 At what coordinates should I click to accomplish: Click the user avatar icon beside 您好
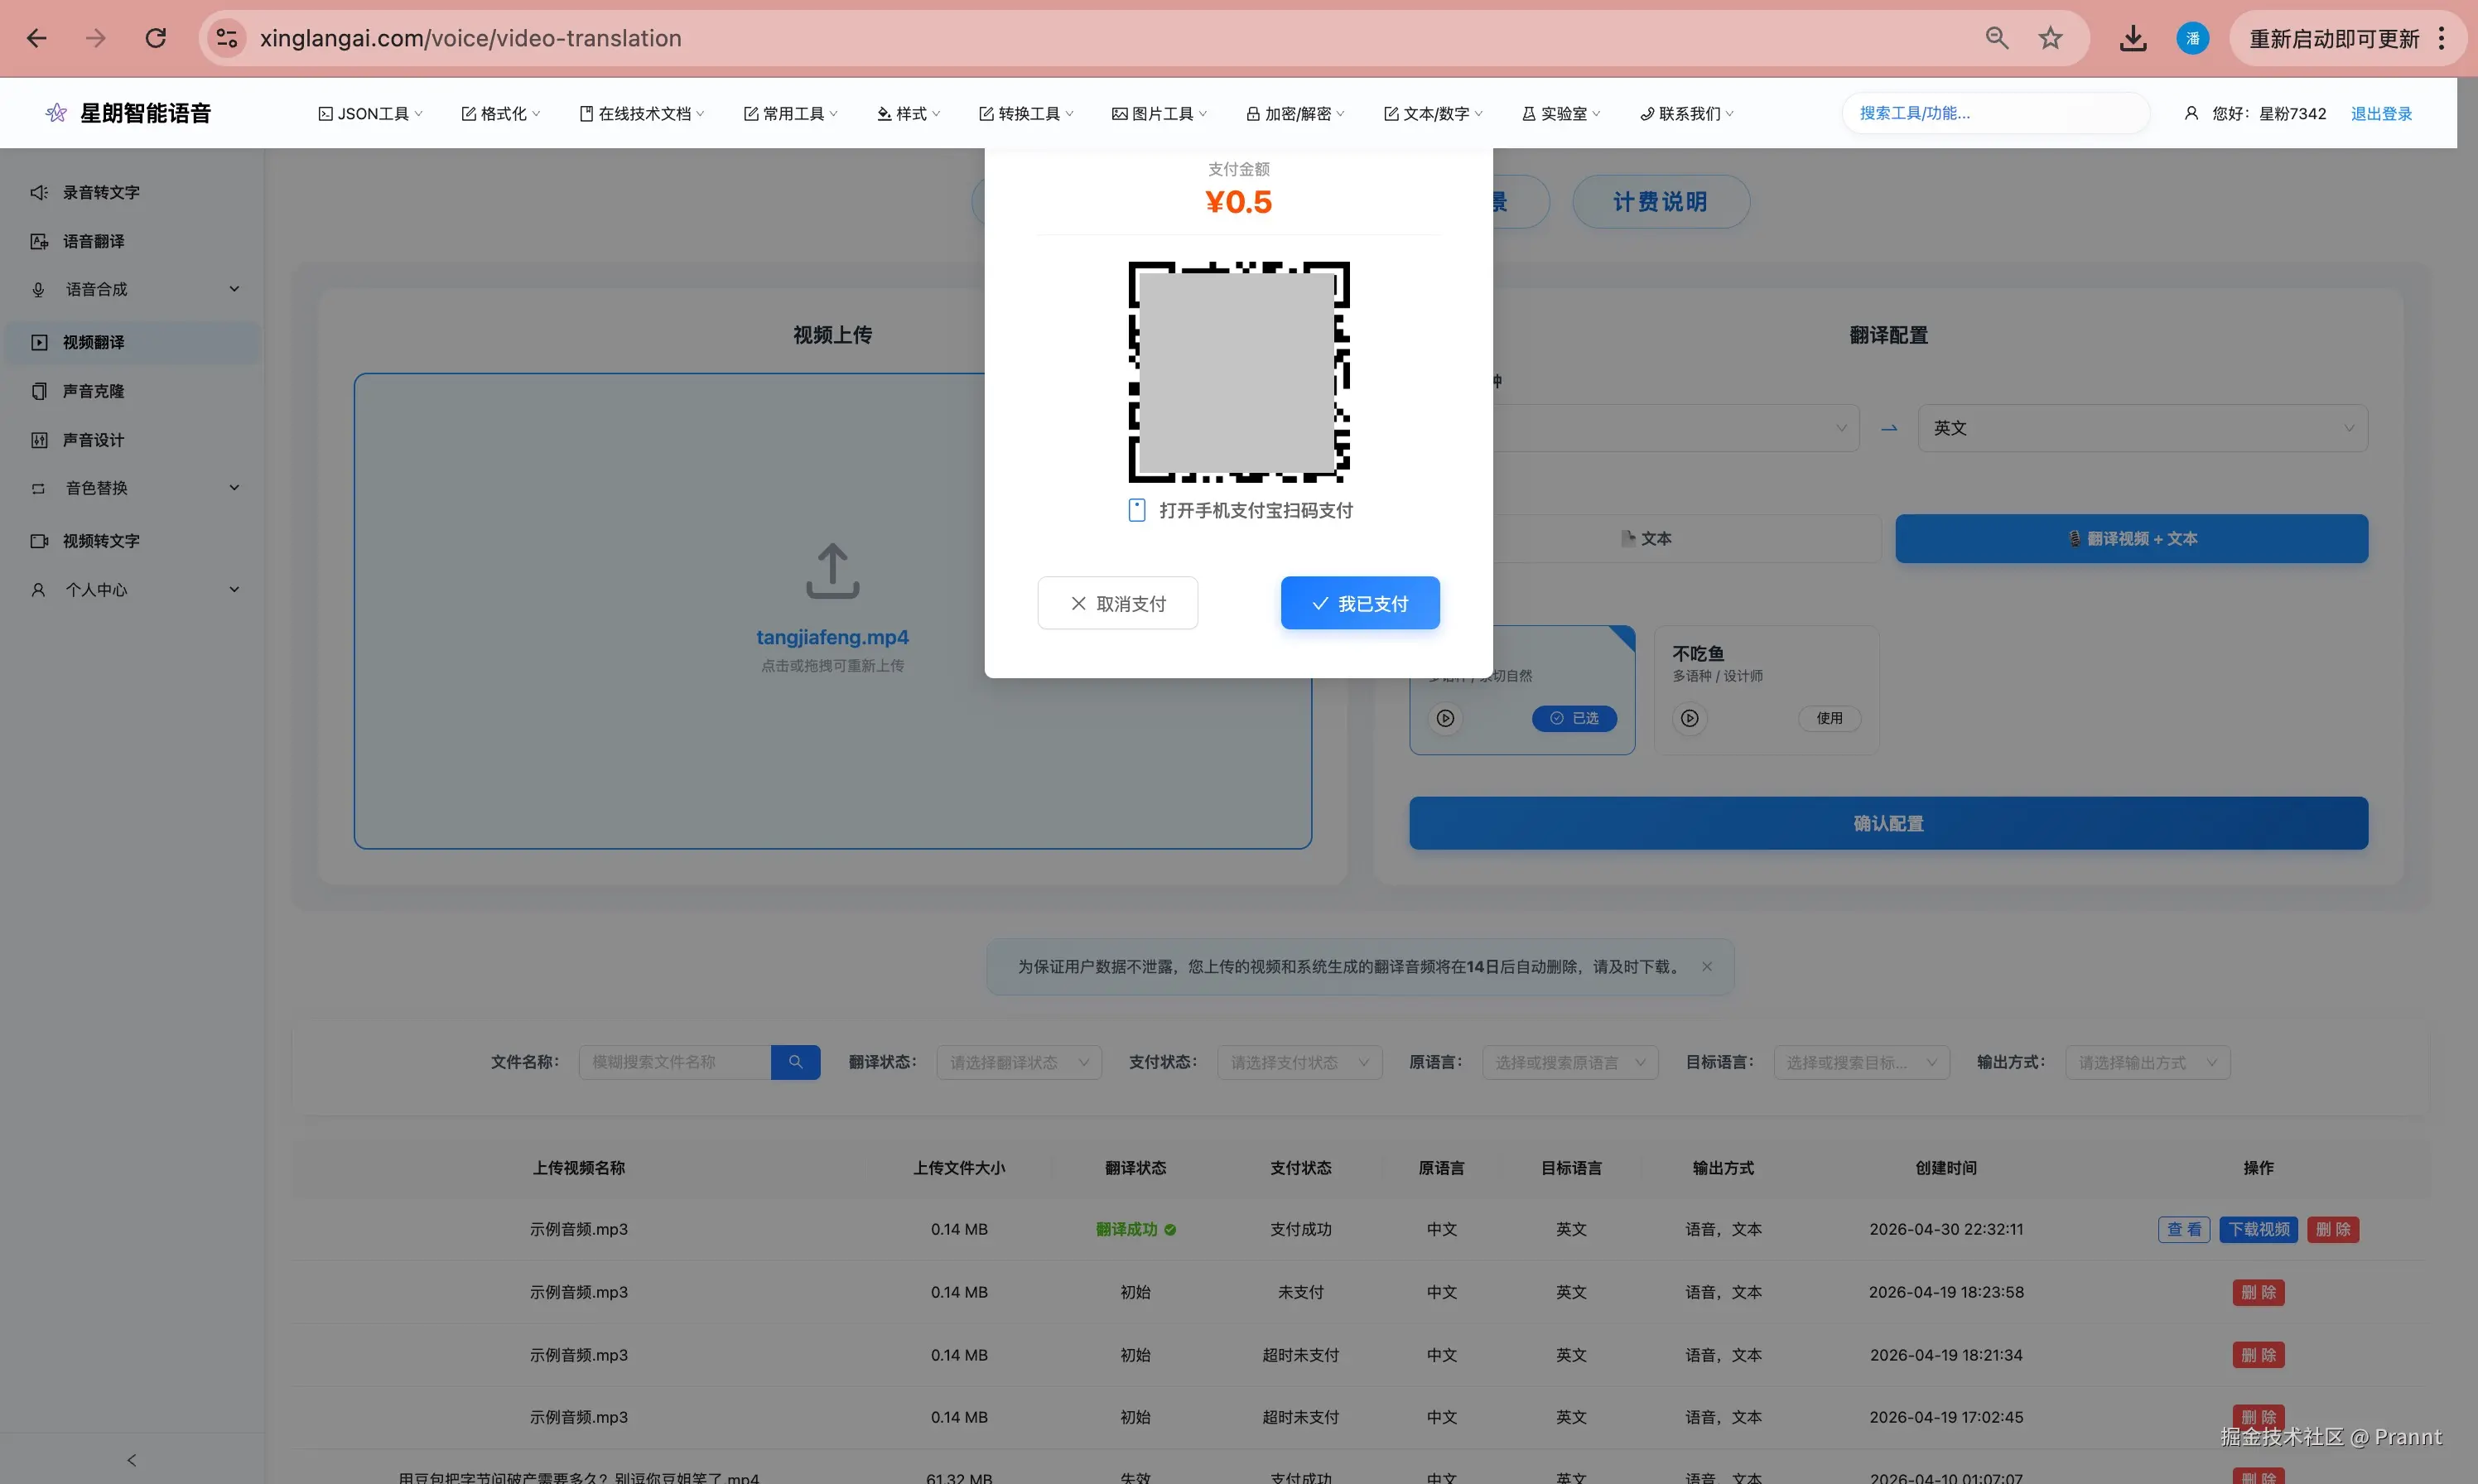click(2191, 113)
